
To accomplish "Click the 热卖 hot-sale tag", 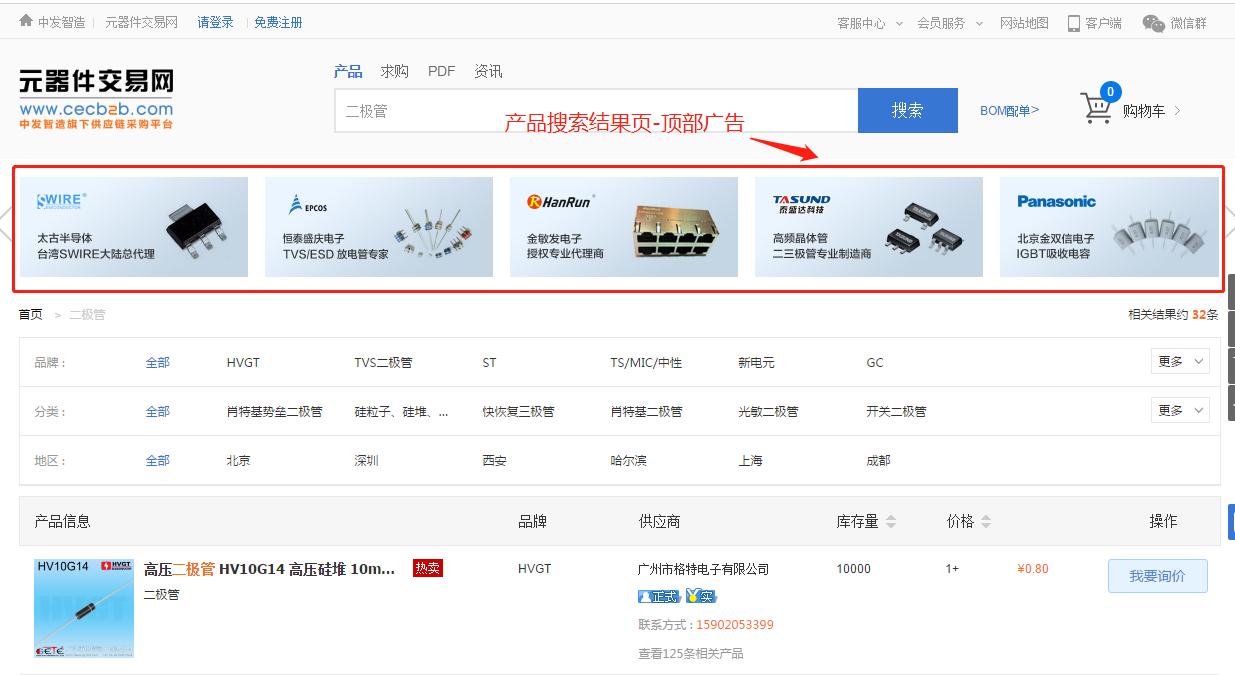I will point(427,568).
